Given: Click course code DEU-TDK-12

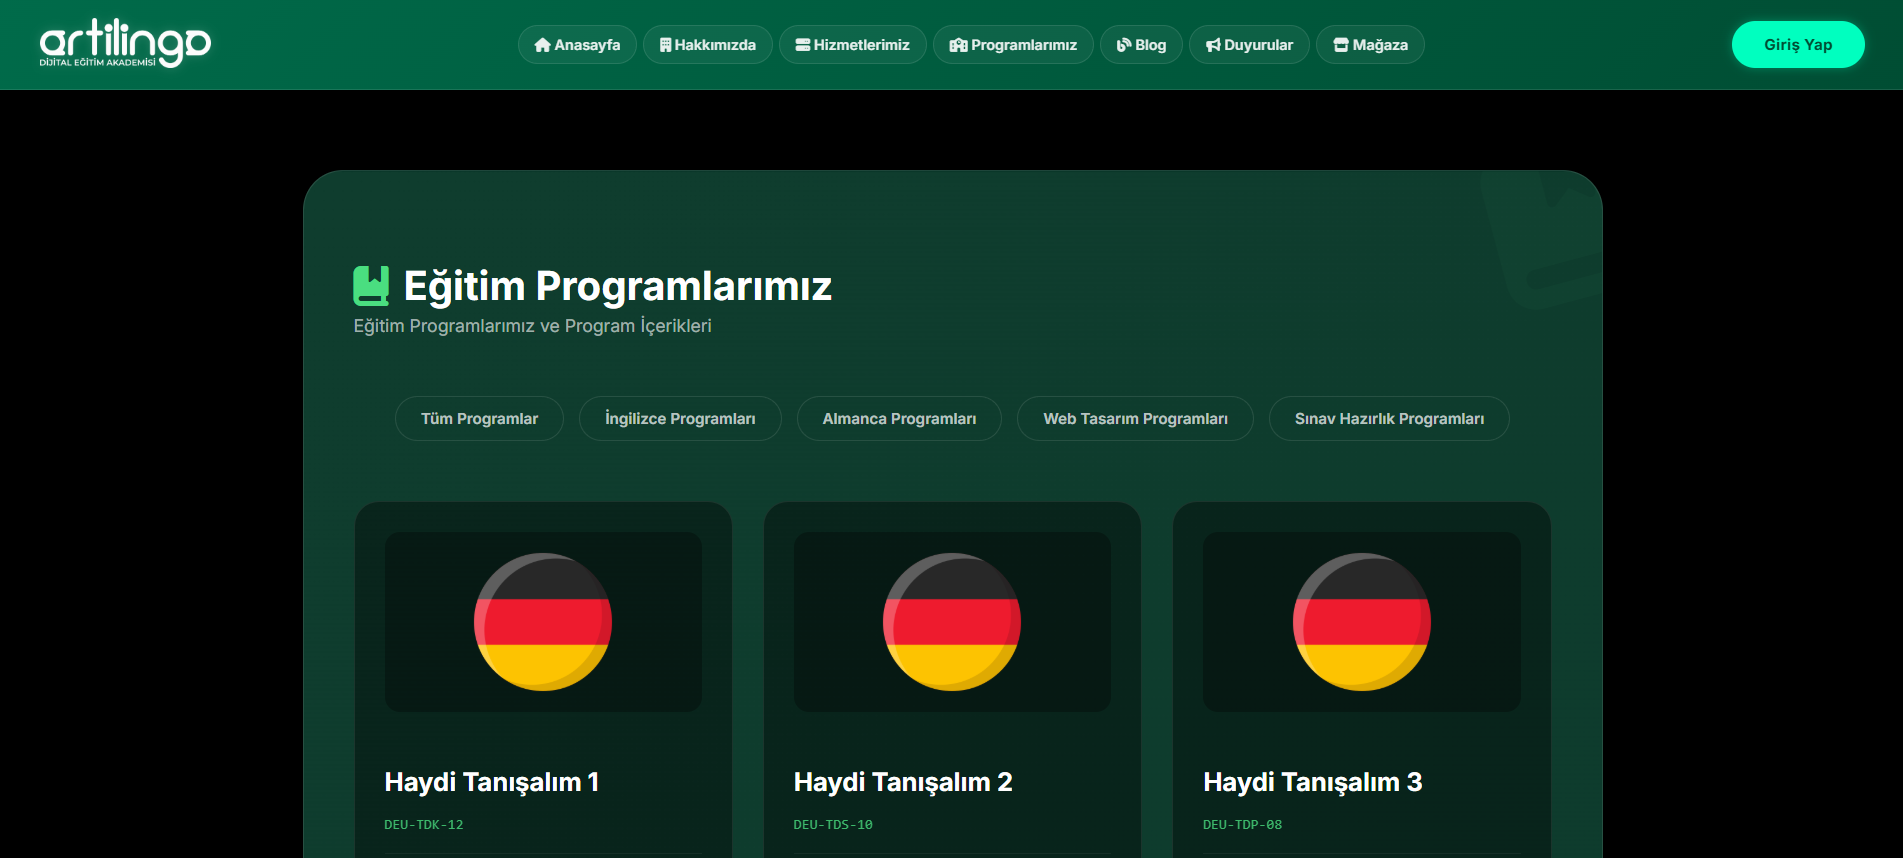Looking at the screenshot, I should pos(424,825).
